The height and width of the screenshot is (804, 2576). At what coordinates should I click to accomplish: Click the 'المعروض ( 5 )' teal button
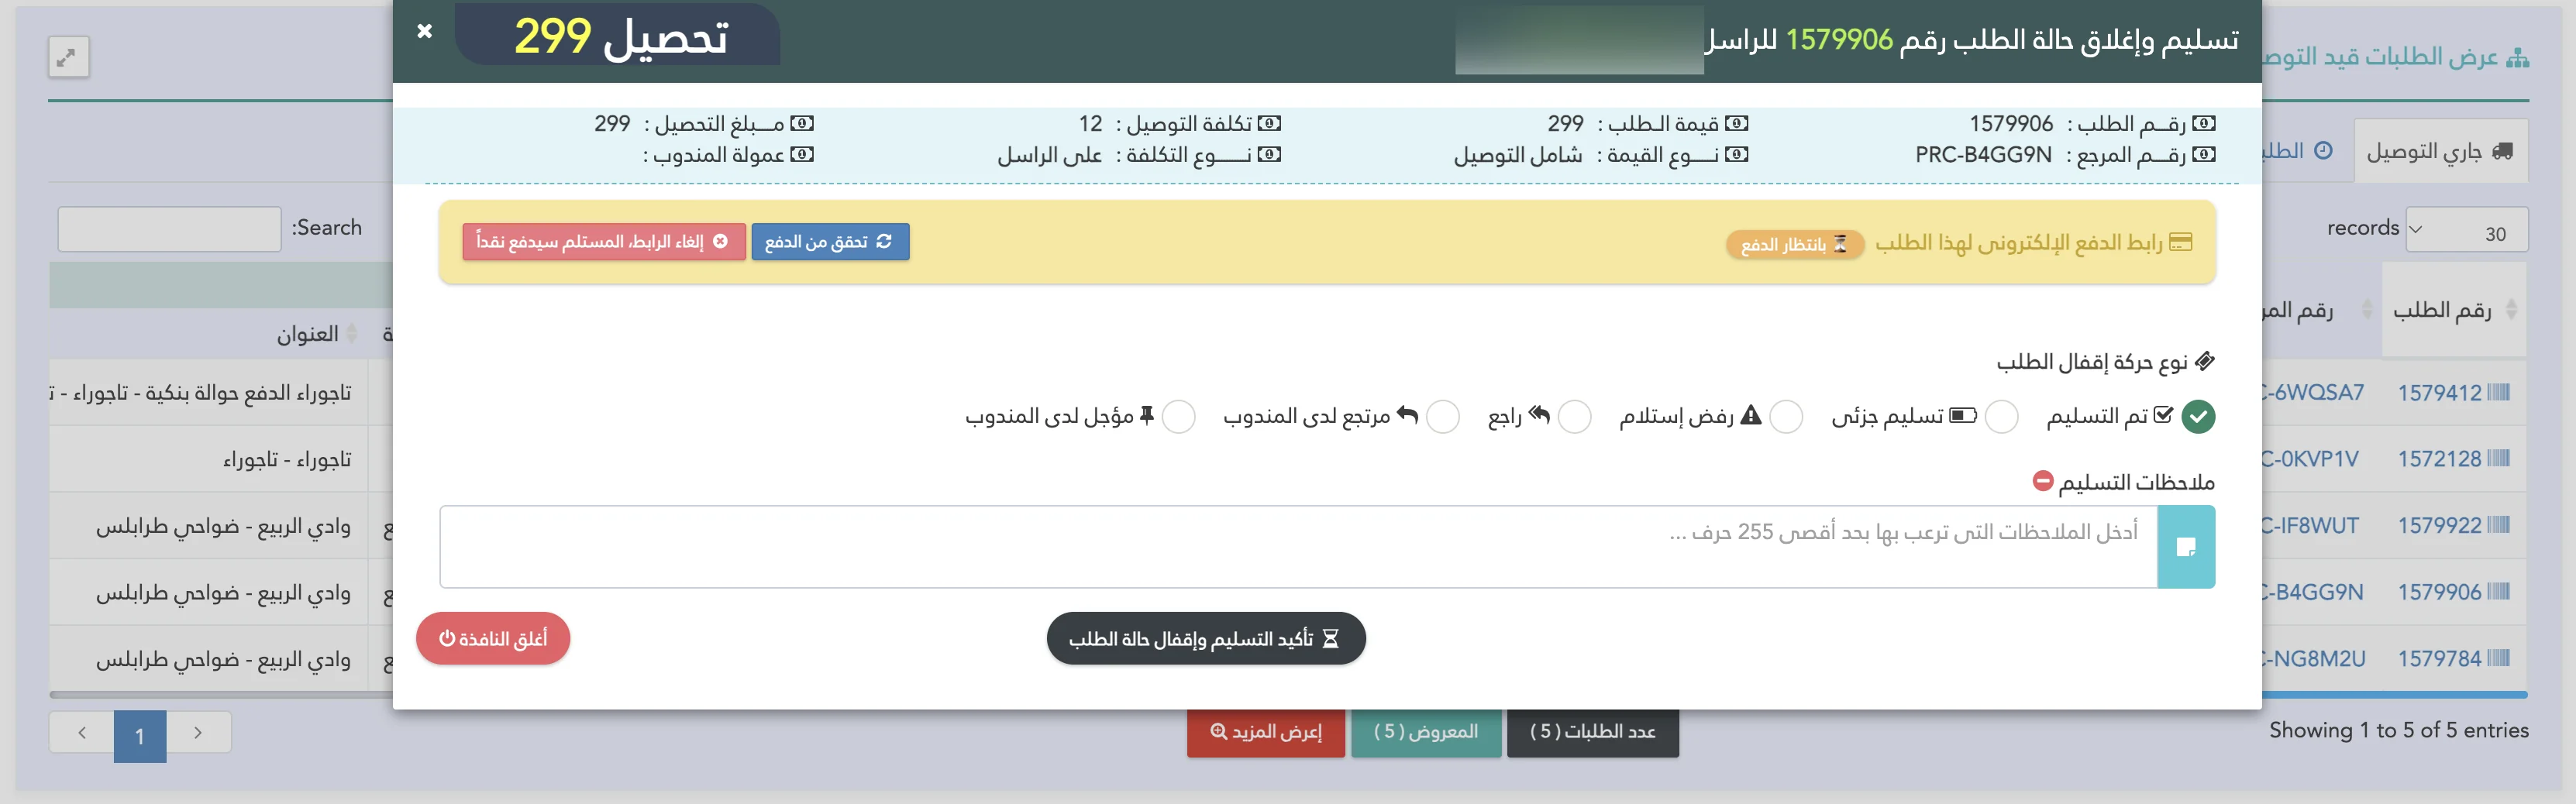tap(1426, 733)
